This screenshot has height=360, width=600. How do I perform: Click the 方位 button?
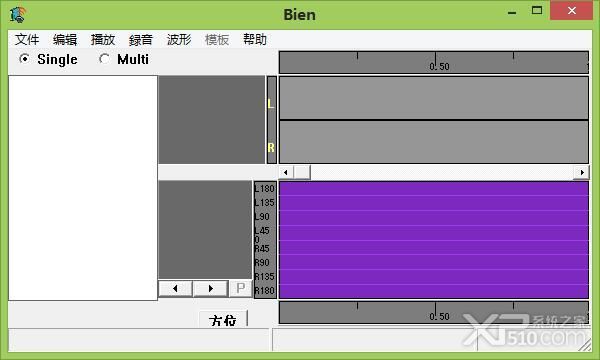click(x=223, y=319)
